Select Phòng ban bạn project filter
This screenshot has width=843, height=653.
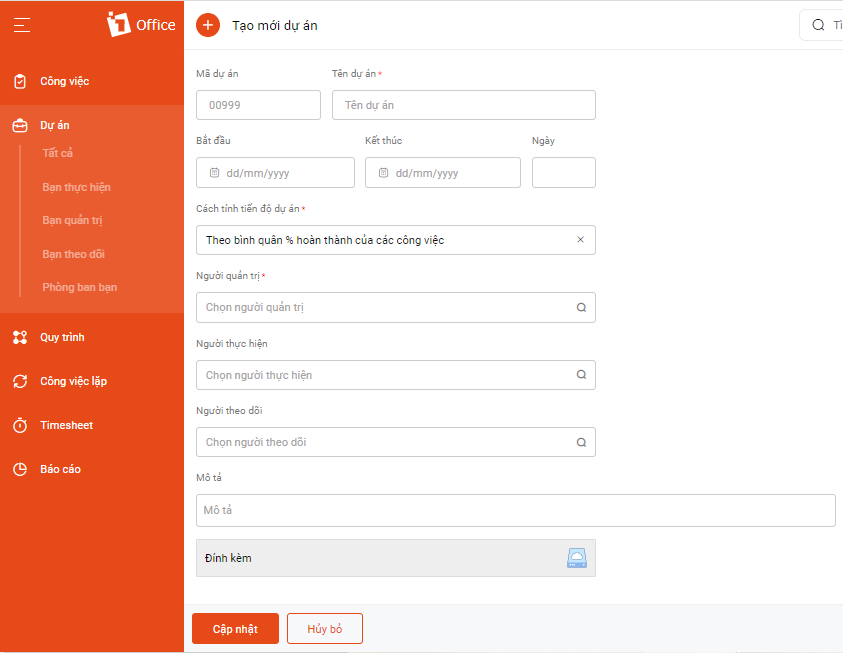[80, 287]
